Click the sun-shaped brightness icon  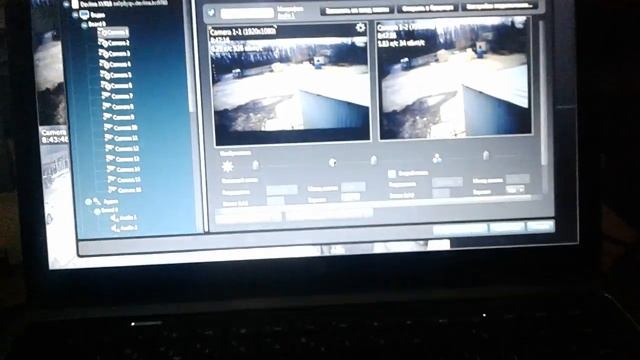pos(227,166)
